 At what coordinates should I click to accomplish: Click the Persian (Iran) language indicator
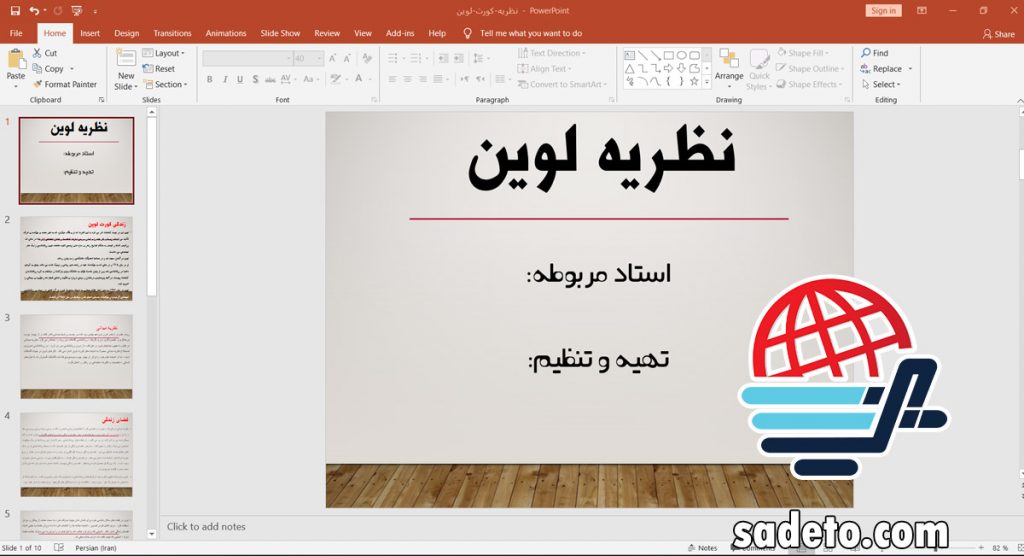96,548
